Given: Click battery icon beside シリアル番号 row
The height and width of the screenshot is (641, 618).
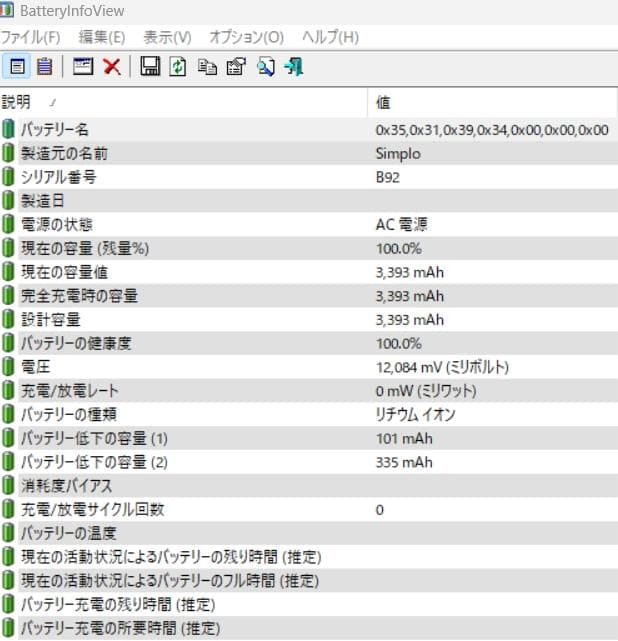Looking at the screenshot, I should click(8, 177).
